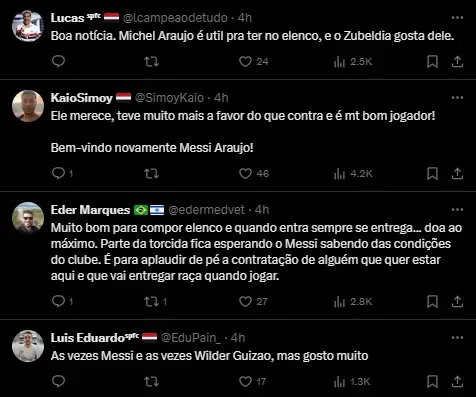Viewport: 476px width, 397px height.
Task: Open Luis Eduardo's avatar photo
Action: pos(28,346)
